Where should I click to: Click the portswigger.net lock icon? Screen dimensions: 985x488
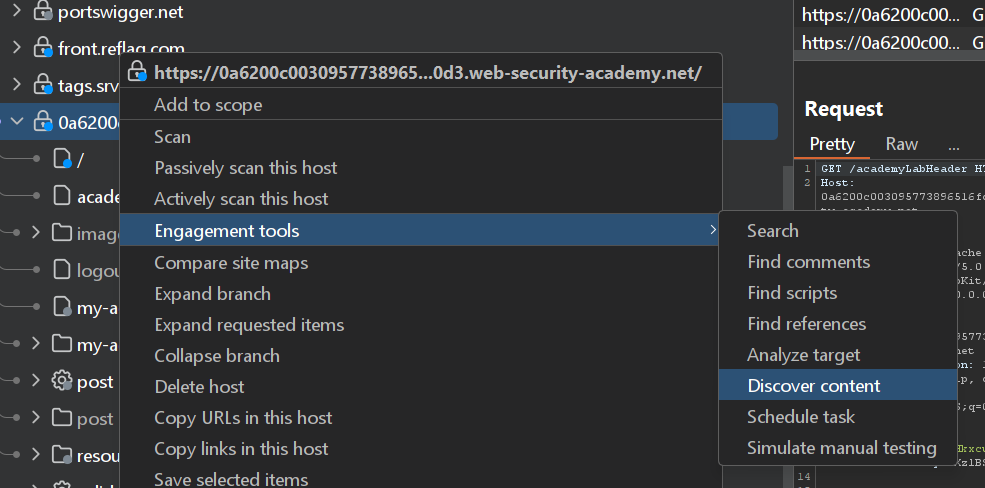point(42,13)
